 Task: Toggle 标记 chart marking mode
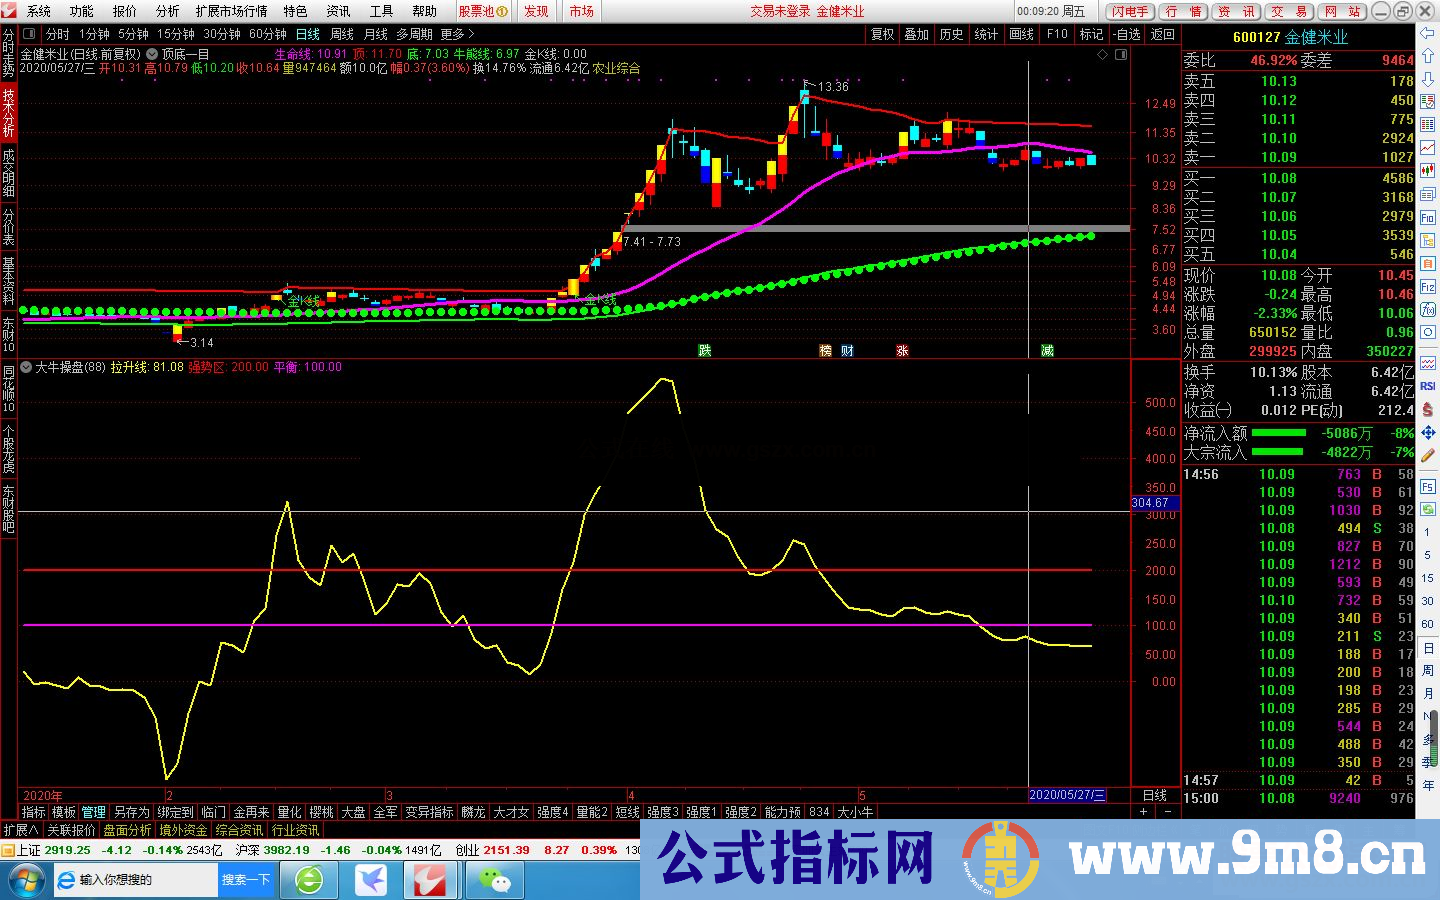(1091, 33)
